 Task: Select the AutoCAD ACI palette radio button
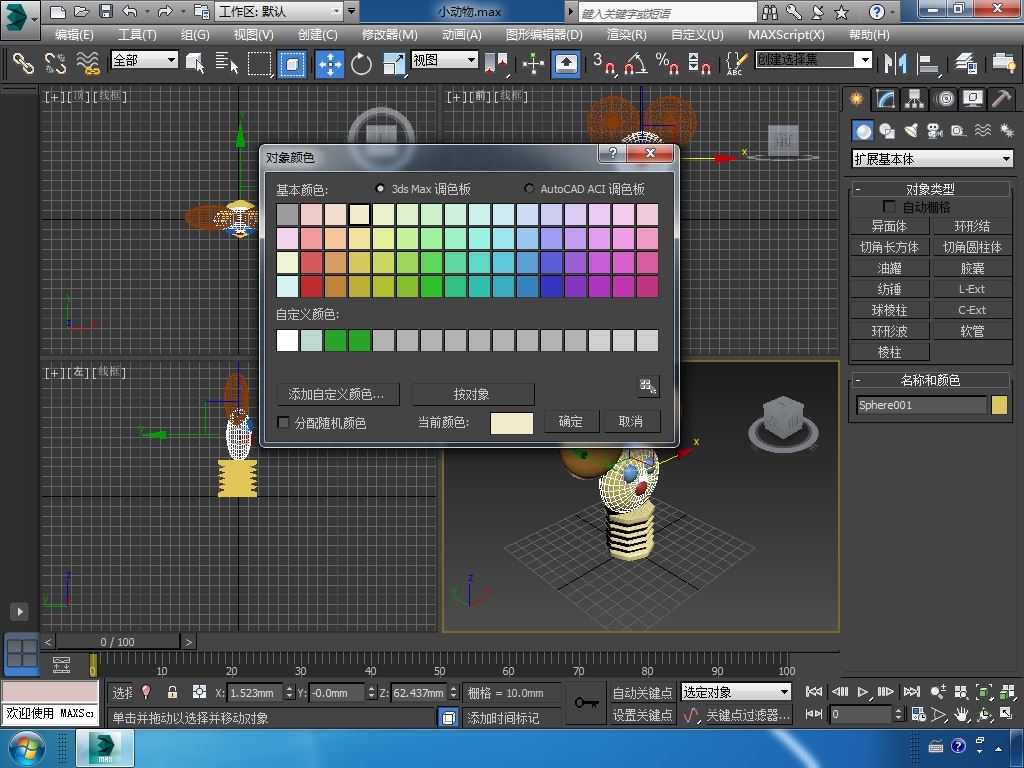(528, 188)
